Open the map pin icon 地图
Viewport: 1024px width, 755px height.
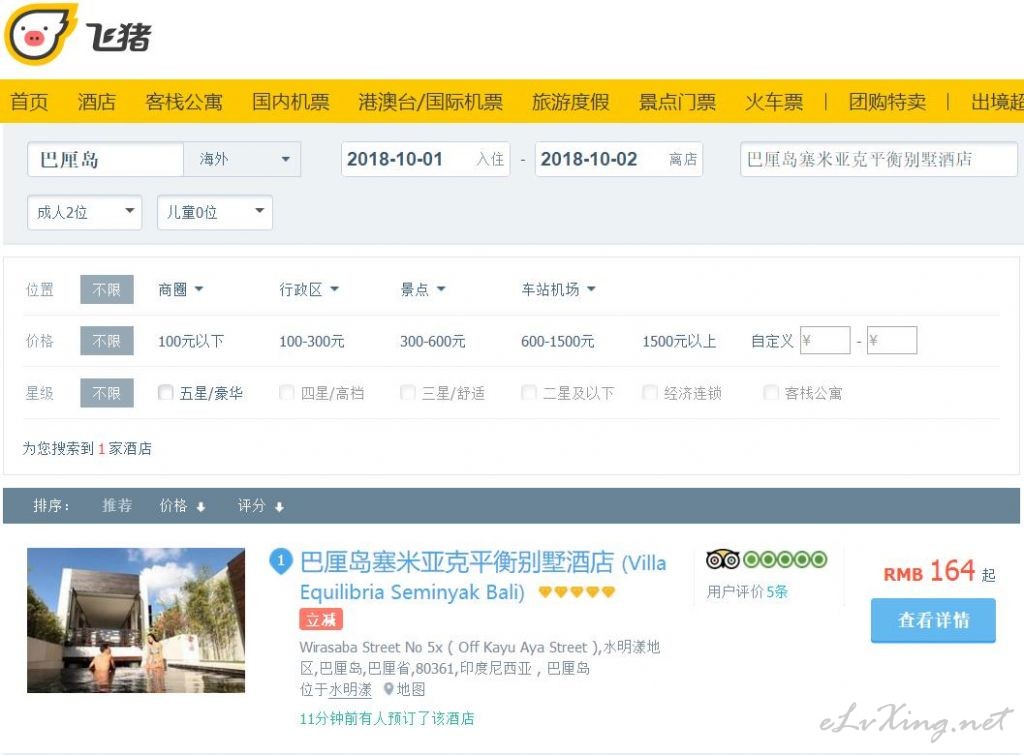point(404,689)
